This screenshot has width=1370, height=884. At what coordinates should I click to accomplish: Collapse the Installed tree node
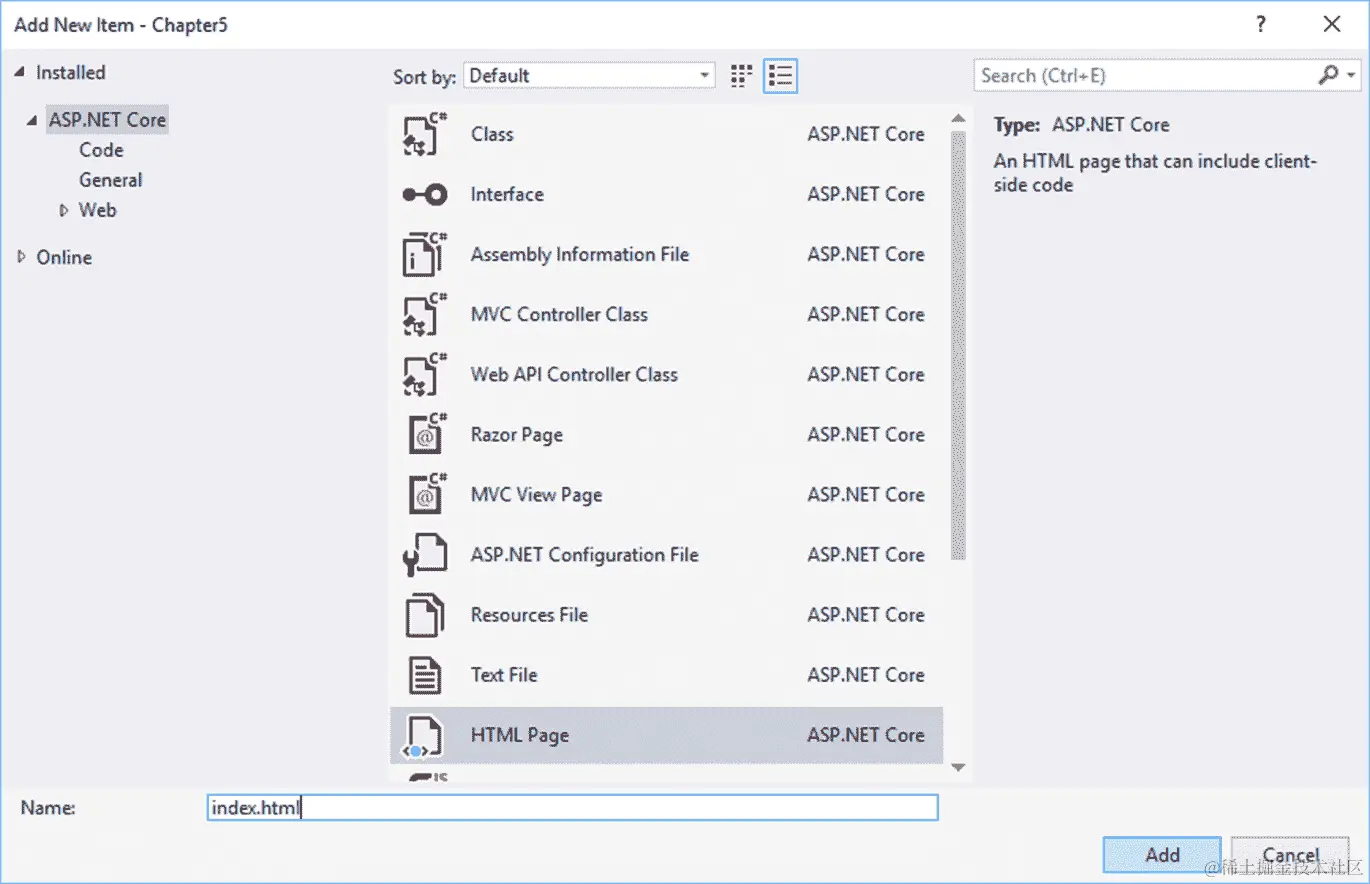20,73
